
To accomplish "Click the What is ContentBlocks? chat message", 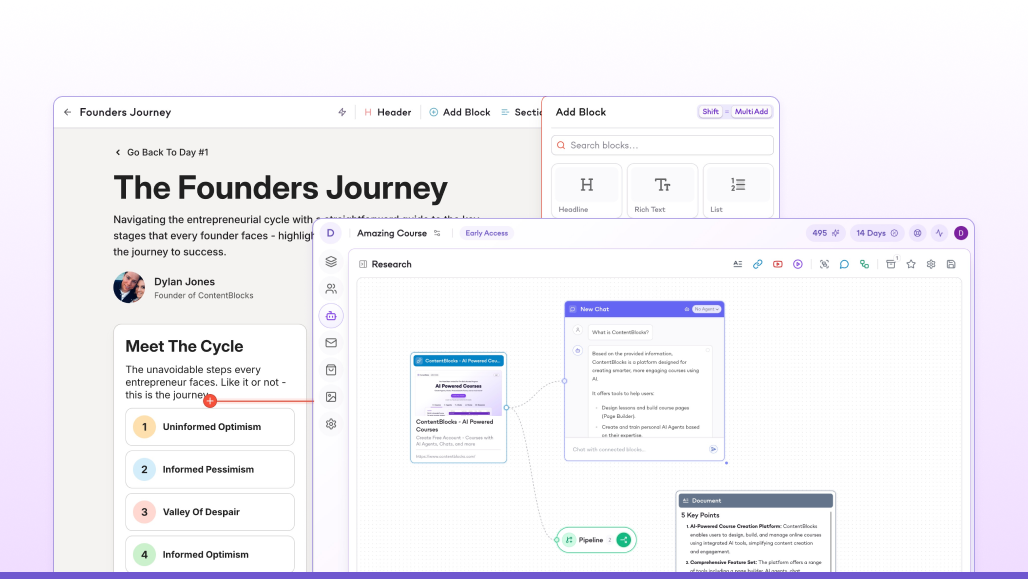I will 620,332.
